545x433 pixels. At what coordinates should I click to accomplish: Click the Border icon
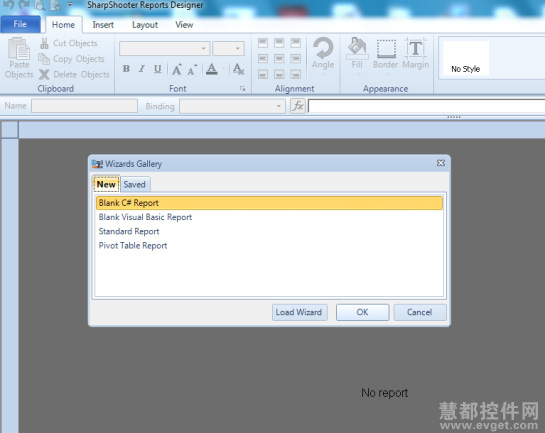coord(386,48)
